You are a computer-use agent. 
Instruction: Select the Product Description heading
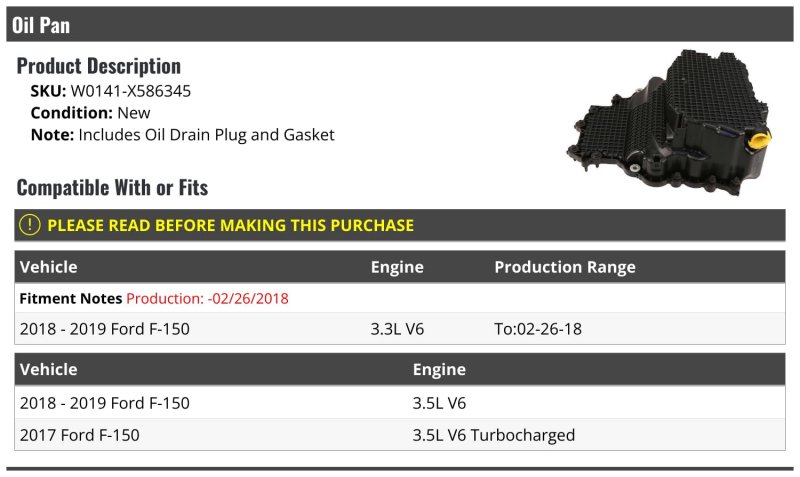pyautogui.click(x=98, y=66)
